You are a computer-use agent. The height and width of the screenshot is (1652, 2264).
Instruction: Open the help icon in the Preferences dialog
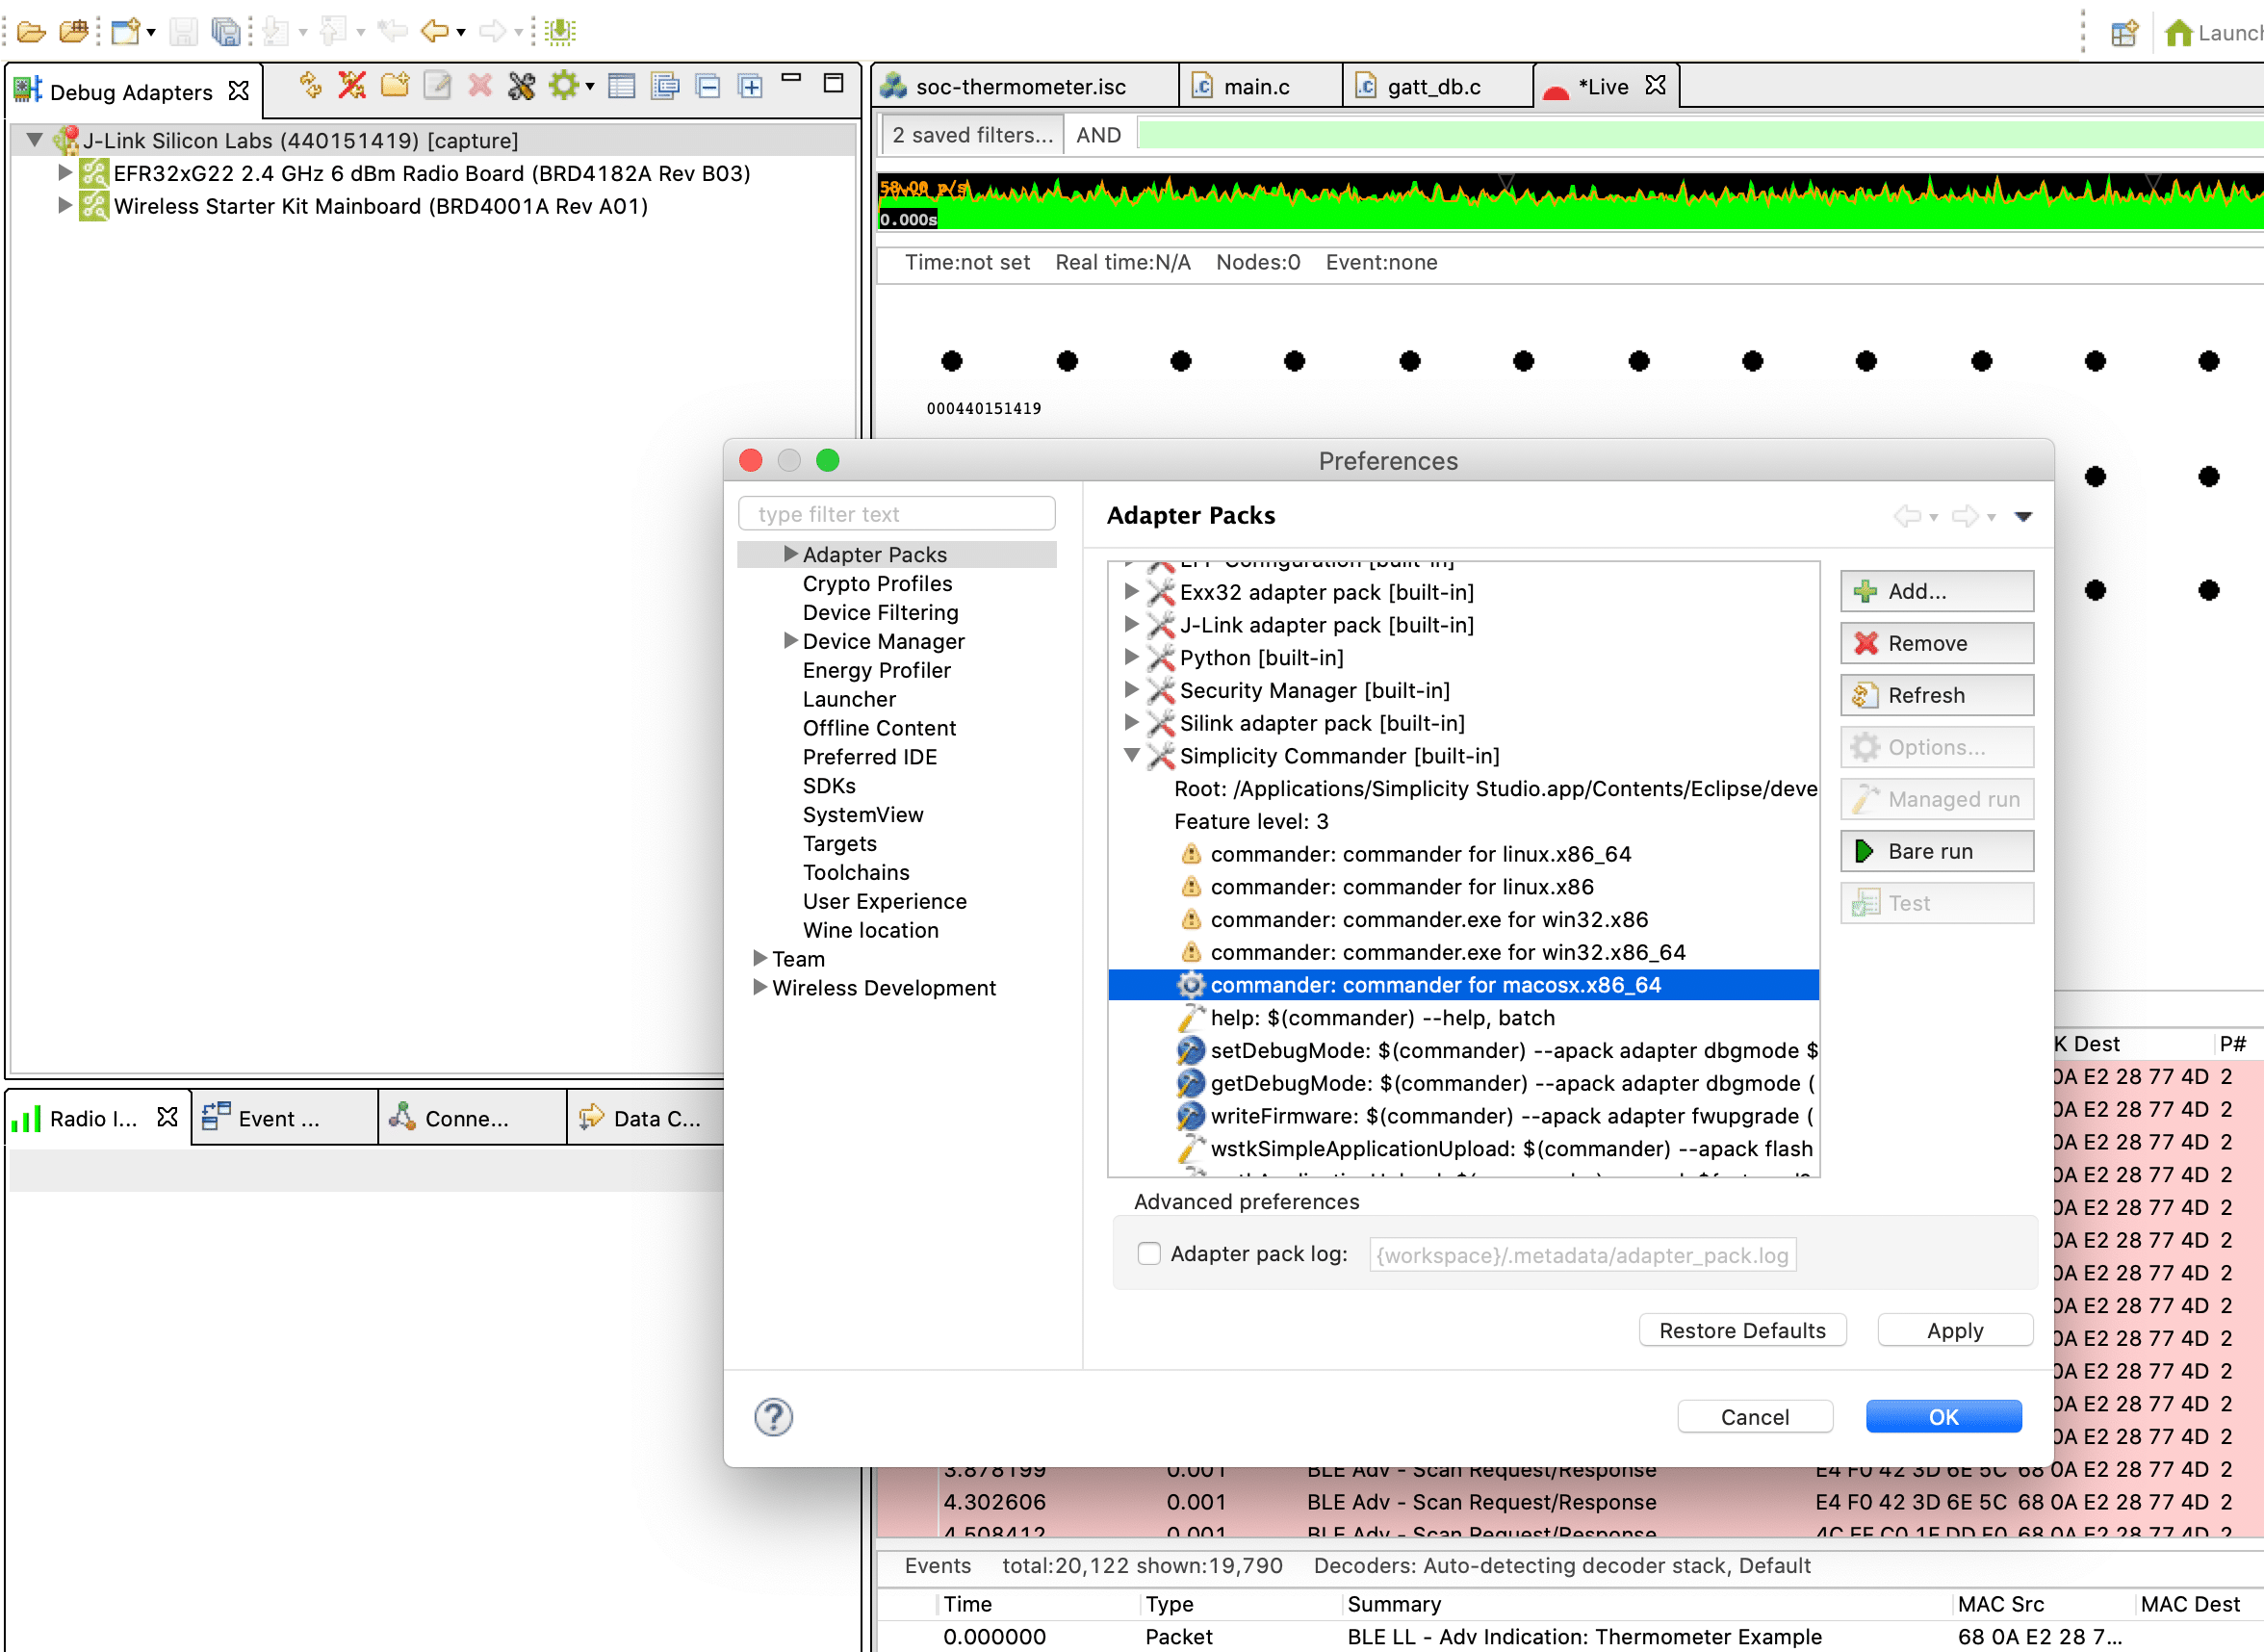pos(772,1417)
